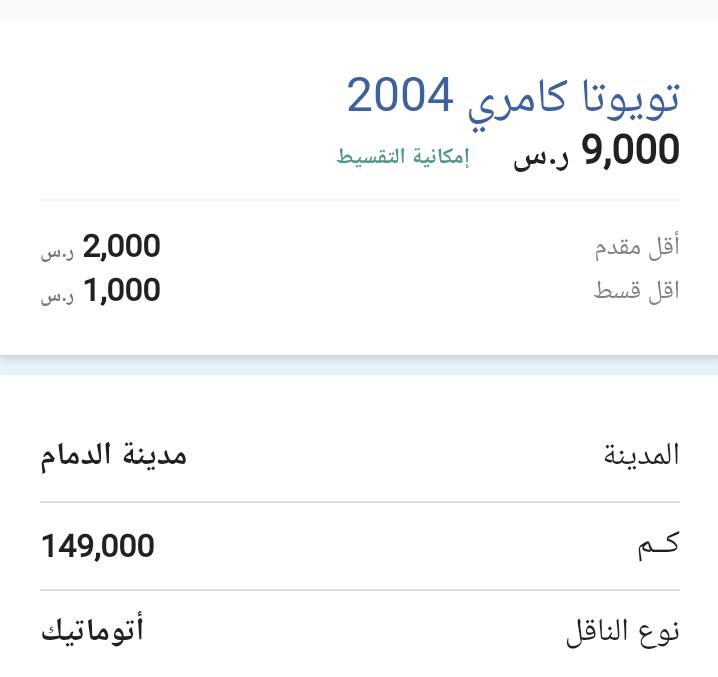Viewport: 718px width, 677px height.
Task: Select the 9,000 ر.س price text
Action: tap(596, 151)
